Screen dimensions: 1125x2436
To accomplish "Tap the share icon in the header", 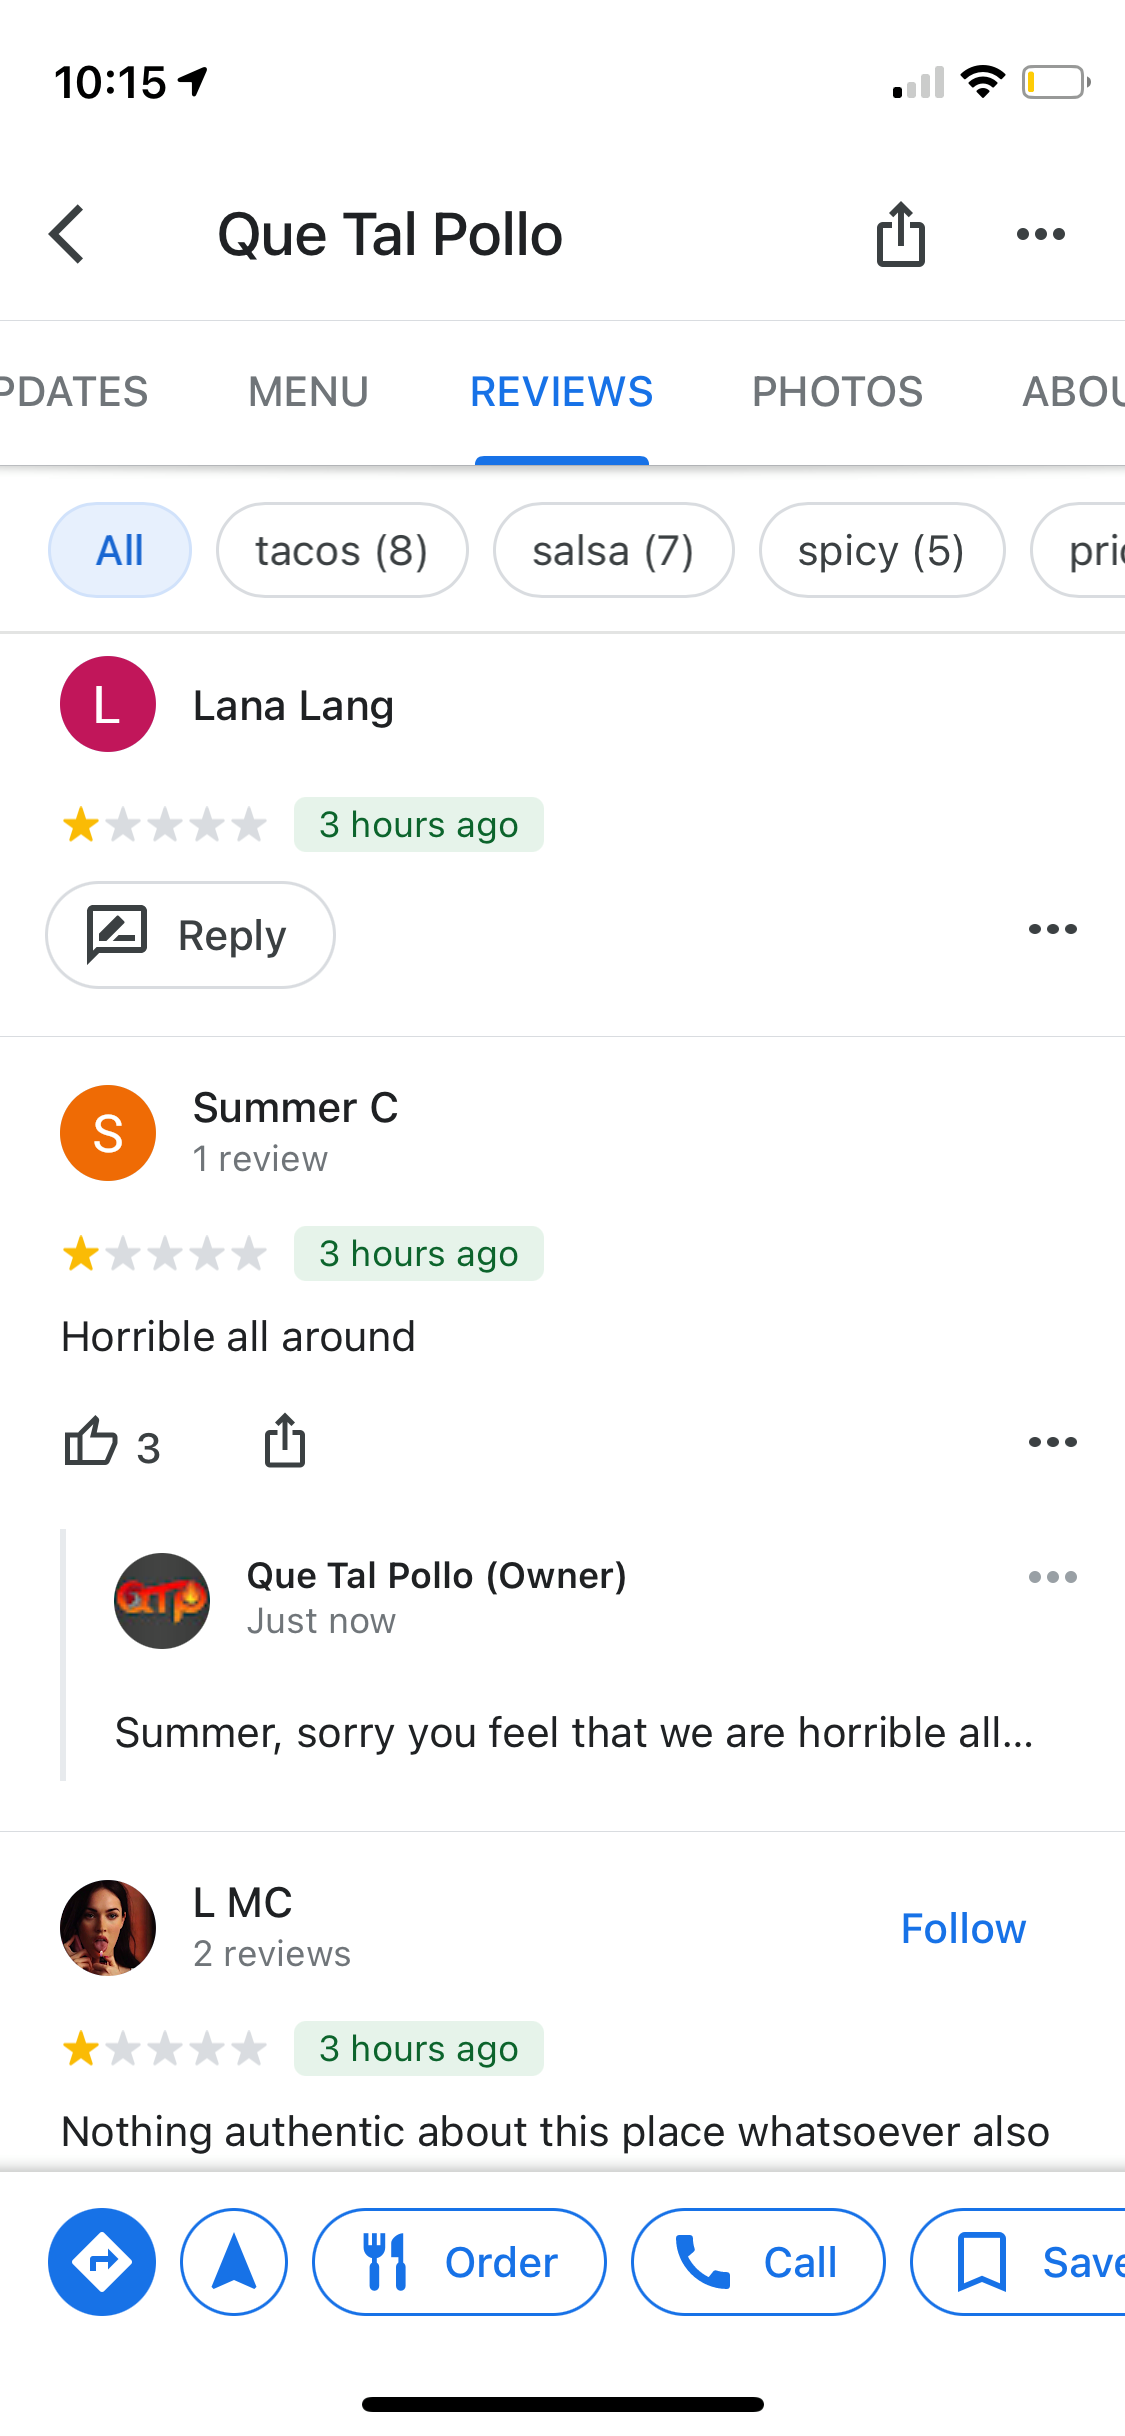I will tap(900, 234).
